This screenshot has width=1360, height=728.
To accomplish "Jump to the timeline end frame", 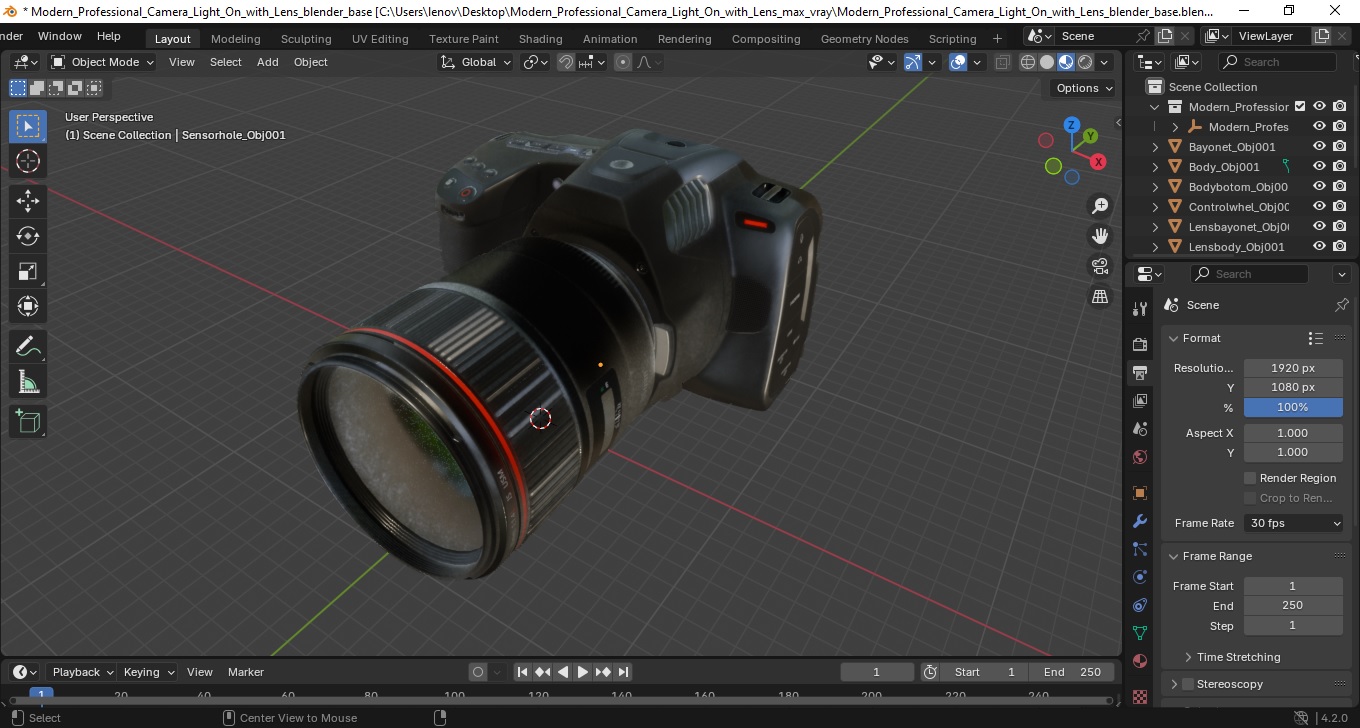I will point(623,672).
